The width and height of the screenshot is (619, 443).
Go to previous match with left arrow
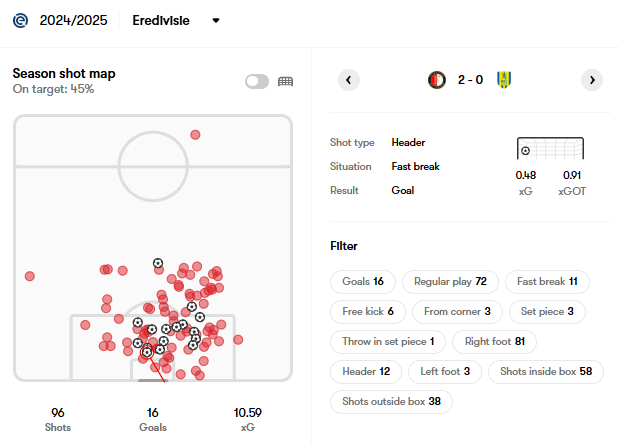point(348,80)
